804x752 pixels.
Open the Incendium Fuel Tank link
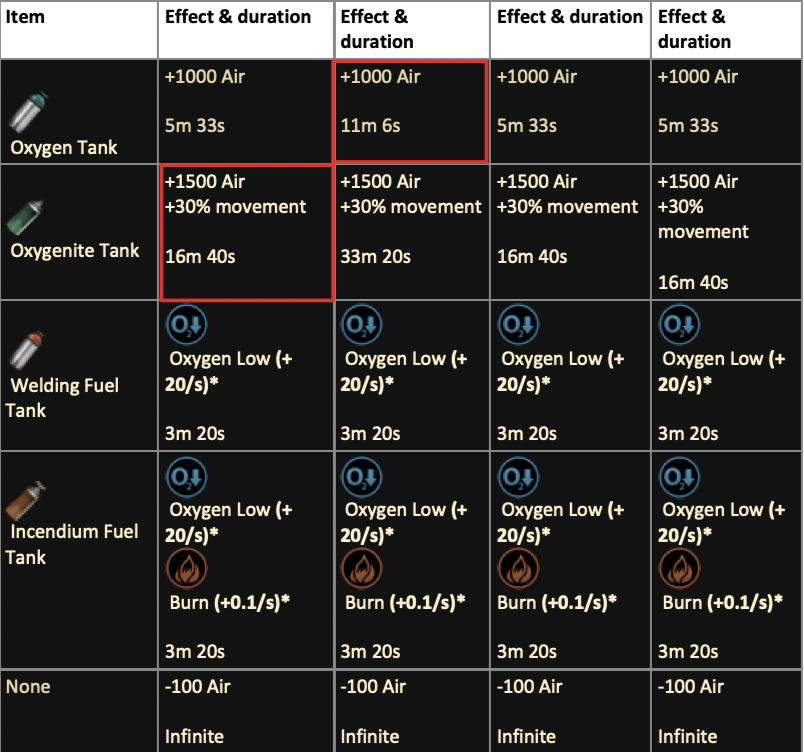click(x=72, y=544)
